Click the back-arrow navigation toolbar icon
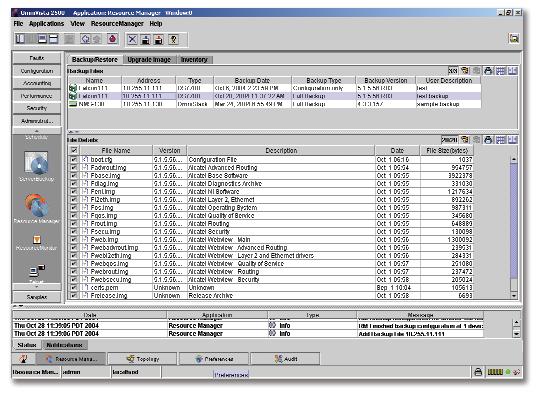 tap(85, 39)
